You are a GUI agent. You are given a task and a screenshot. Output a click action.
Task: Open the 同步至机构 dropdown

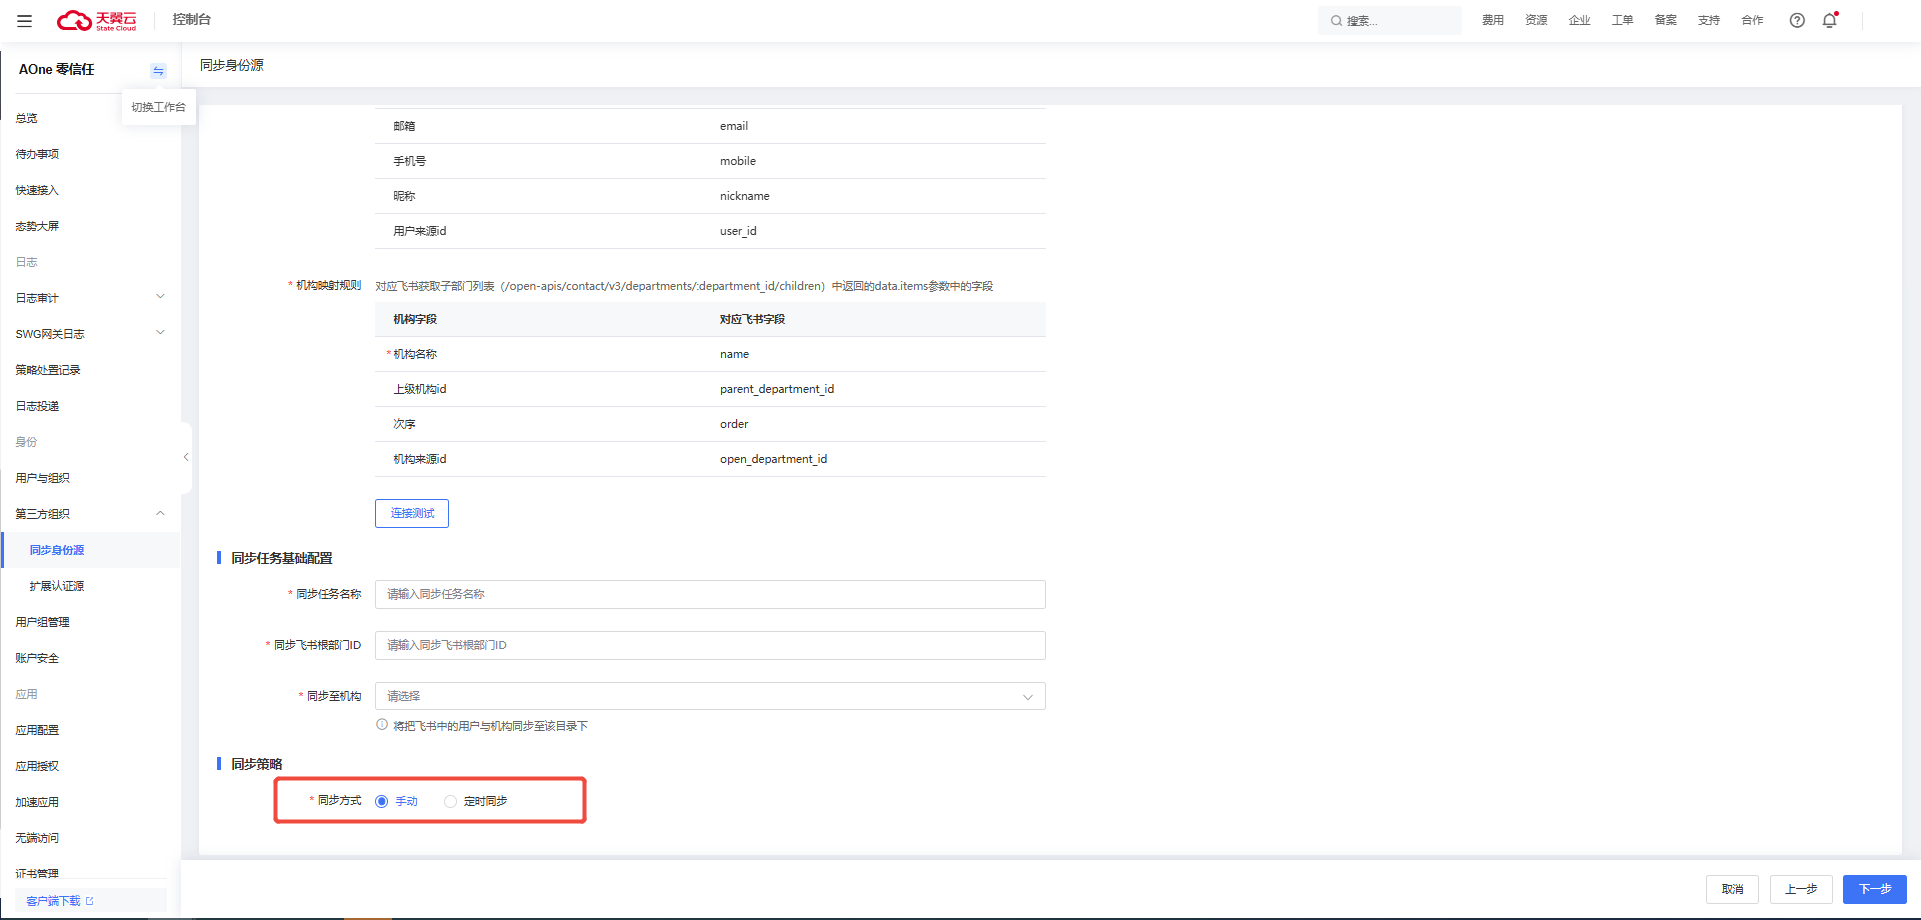[710, 696]
